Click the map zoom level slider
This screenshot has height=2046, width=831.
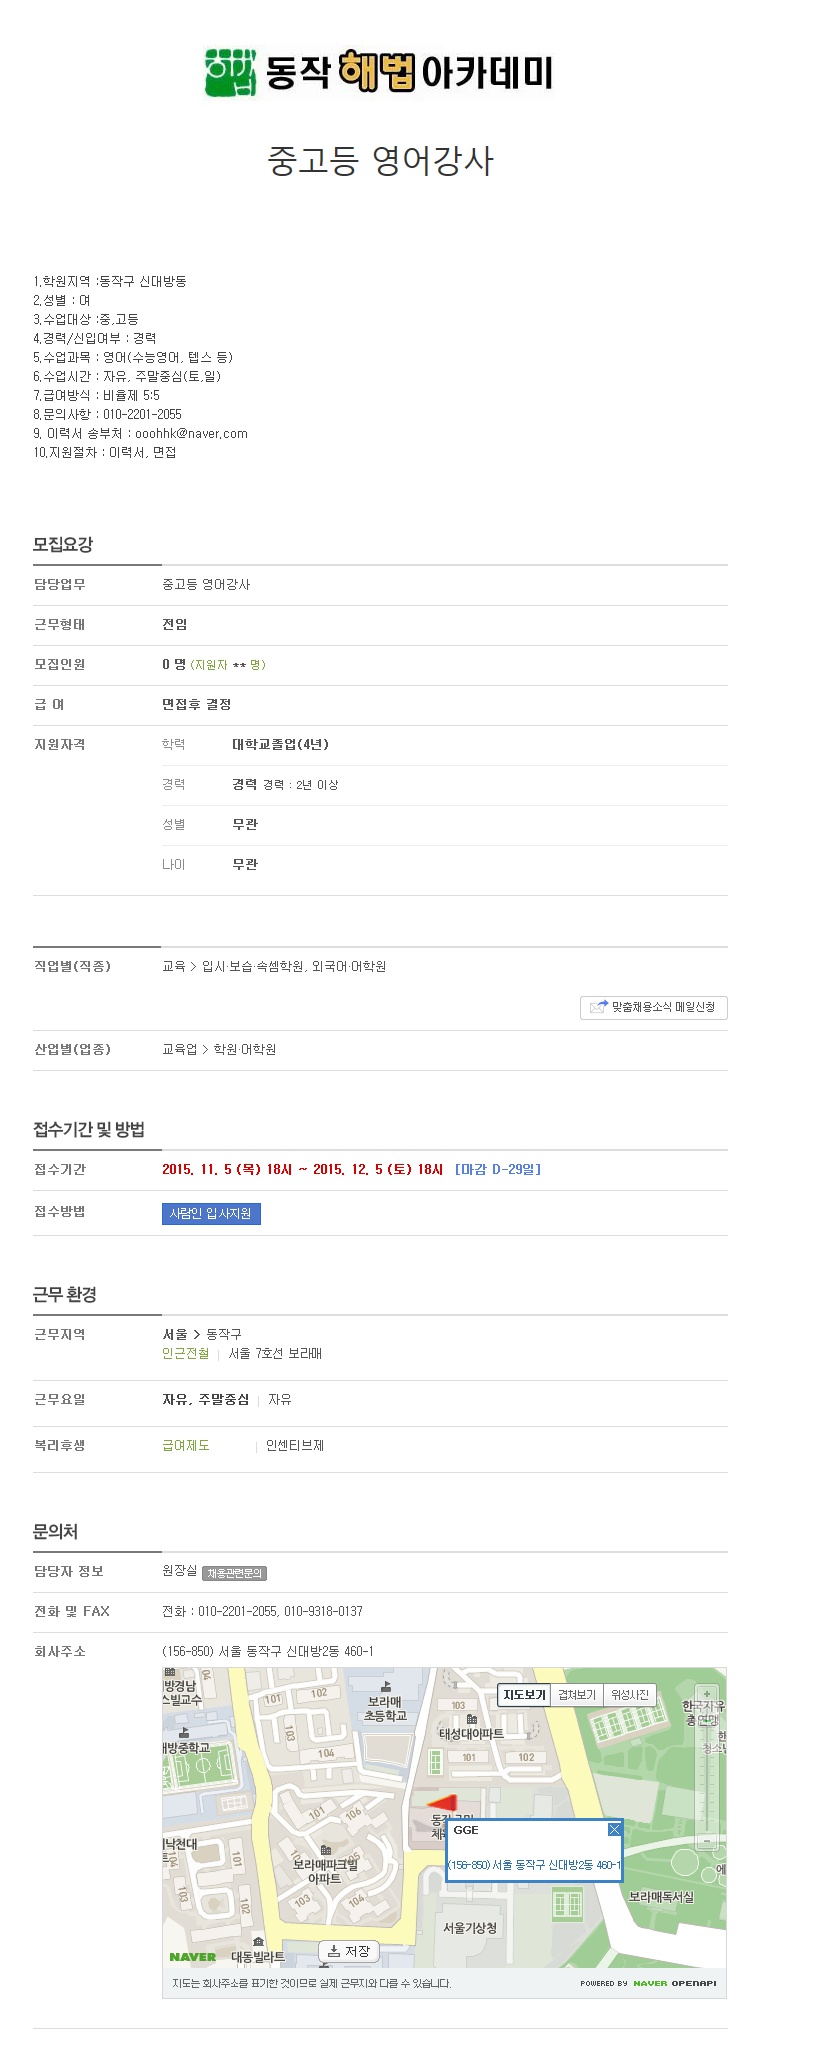point(707,1768)
